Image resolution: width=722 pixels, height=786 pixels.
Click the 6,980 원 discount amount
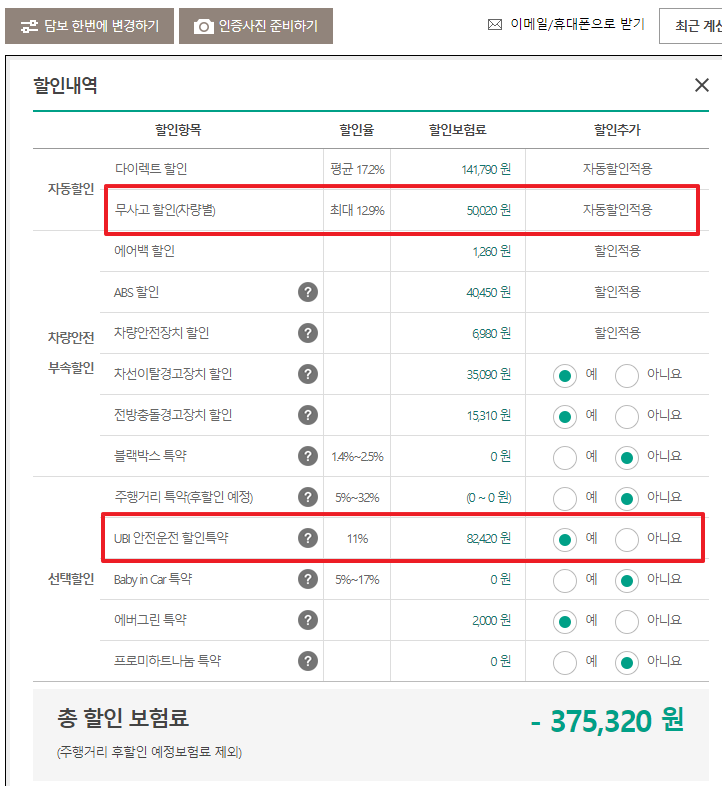(x=491, y=333)
